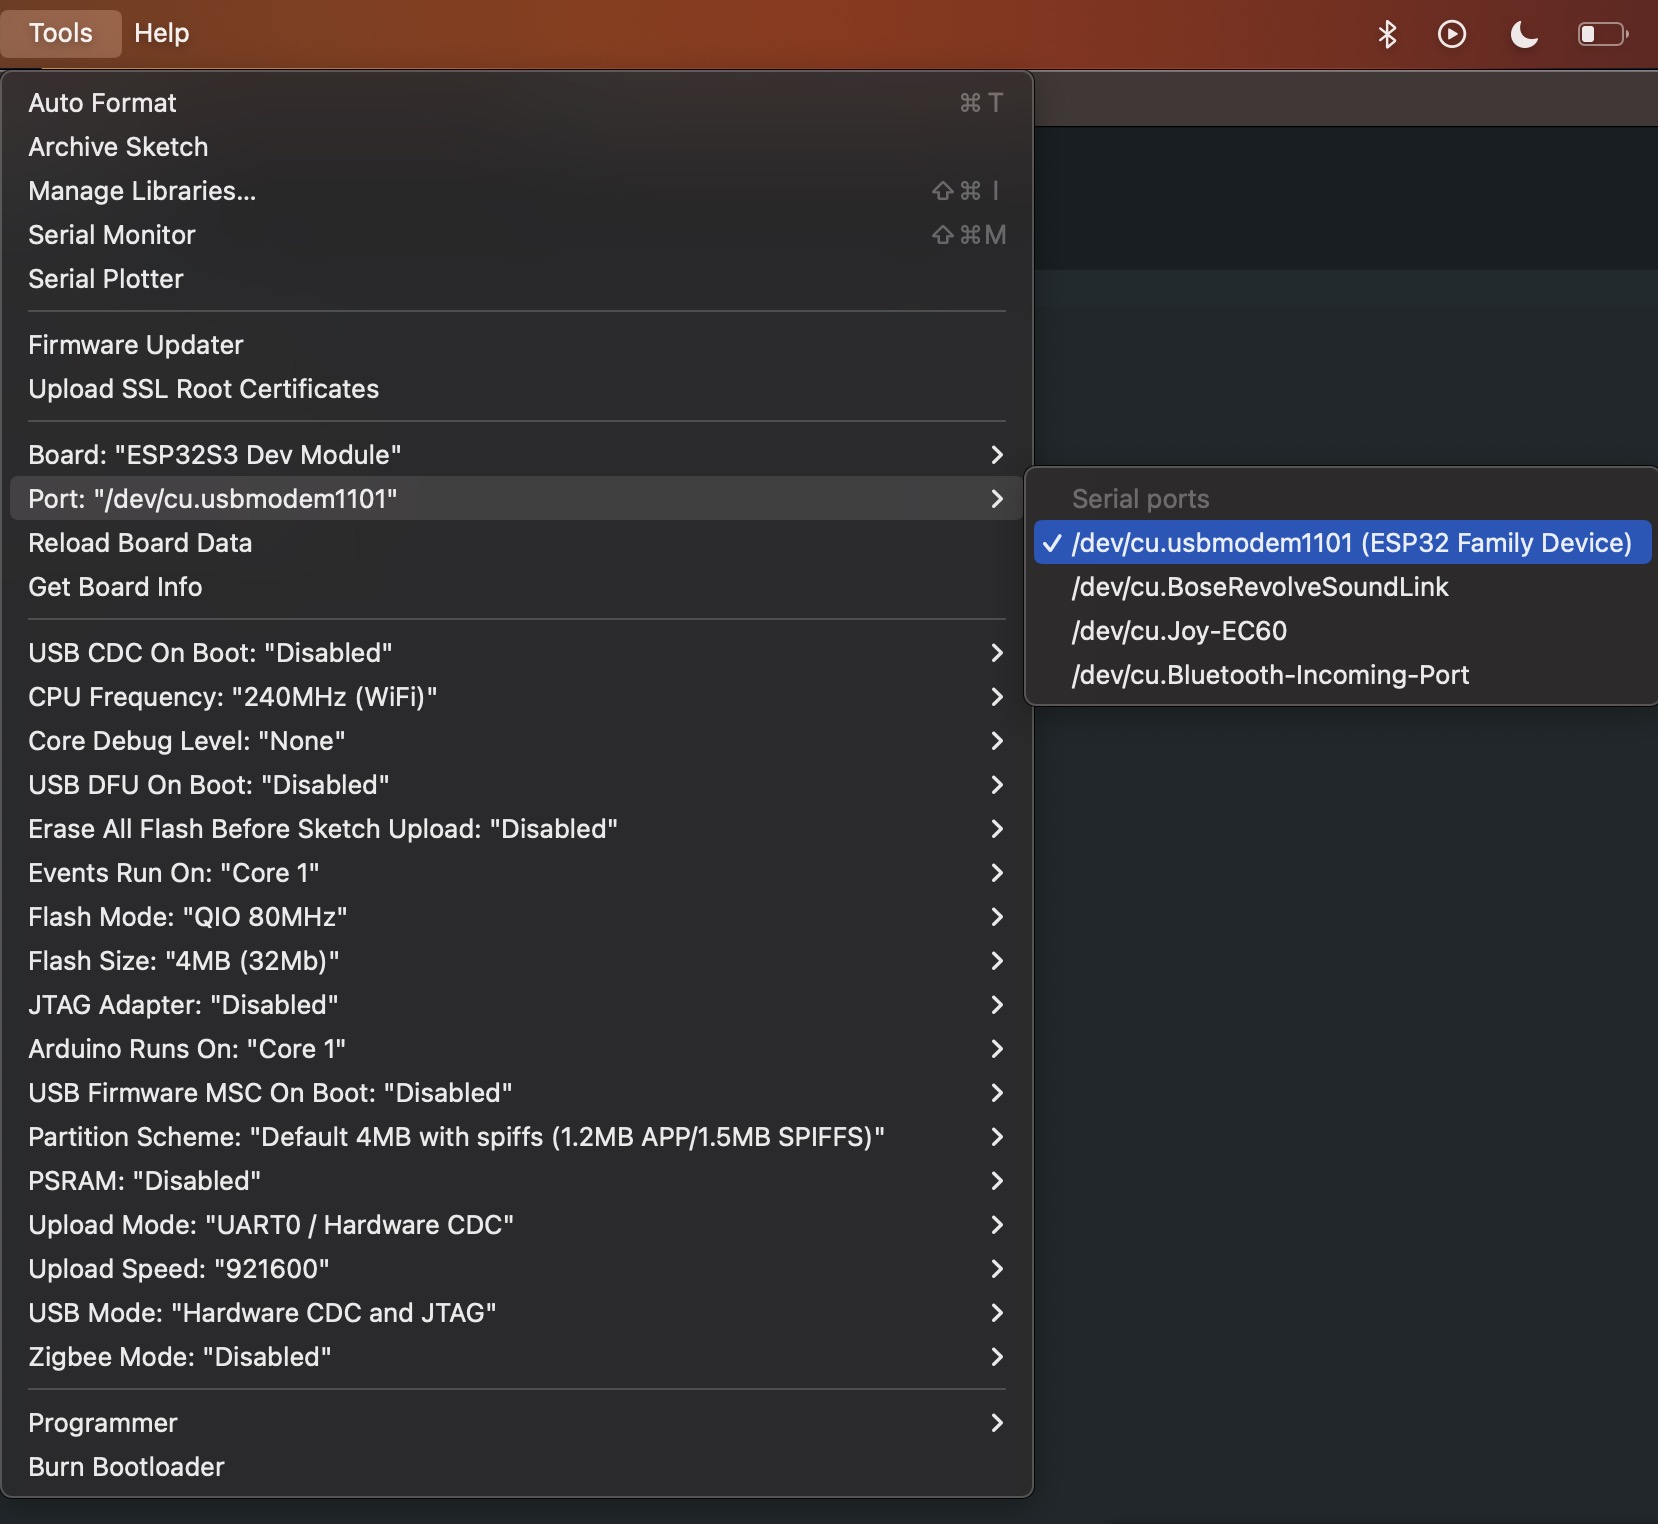Open JTAG Adapter option
Viewport: 1658px width, 1524px height.
coord(517,1005)
